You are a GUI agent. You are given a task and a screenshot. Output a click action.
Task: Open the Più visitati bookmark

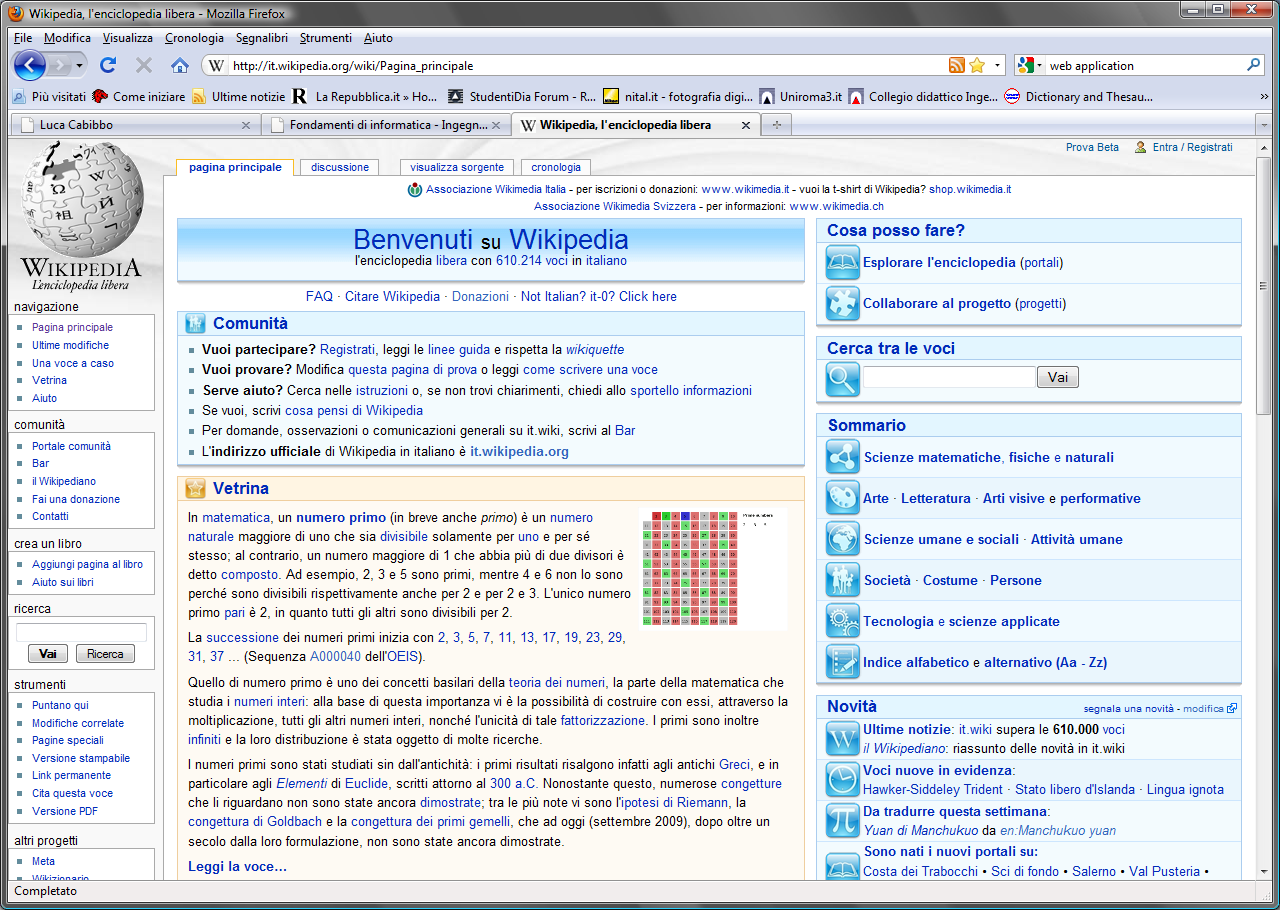(x=49, y=97)
